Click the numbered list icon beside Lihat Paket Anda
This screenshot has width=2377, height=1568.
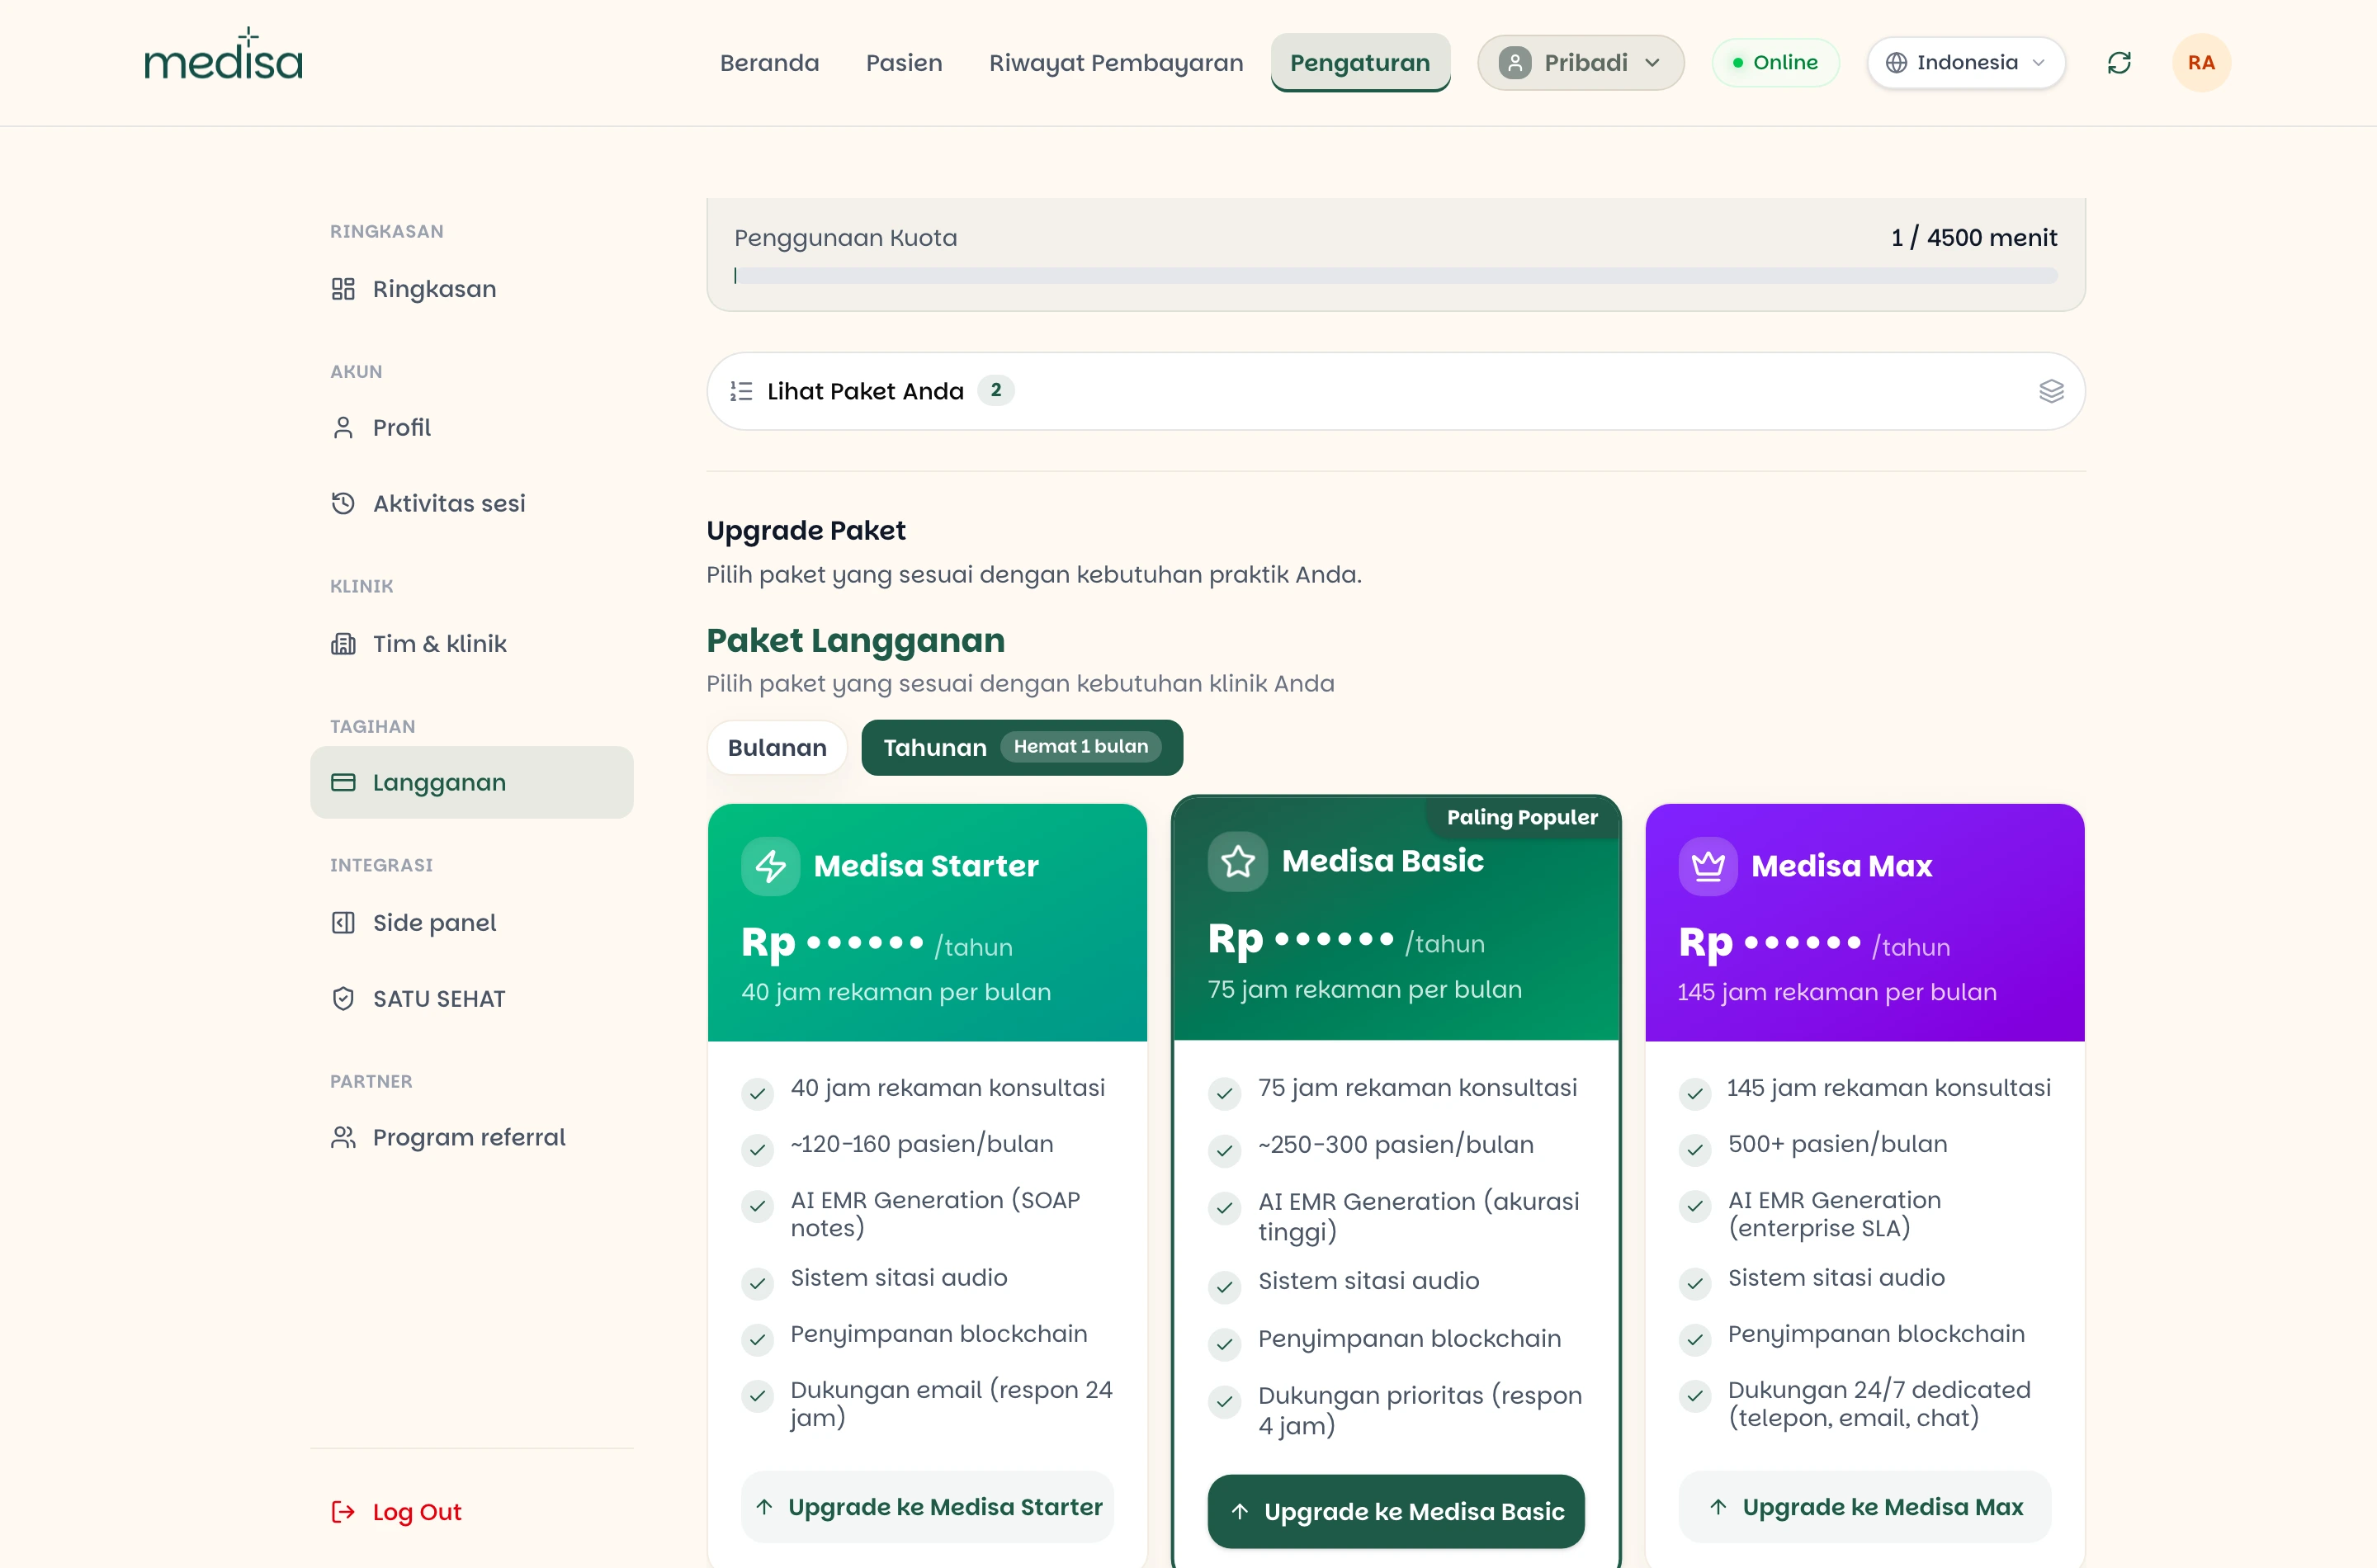pos(741,391)
